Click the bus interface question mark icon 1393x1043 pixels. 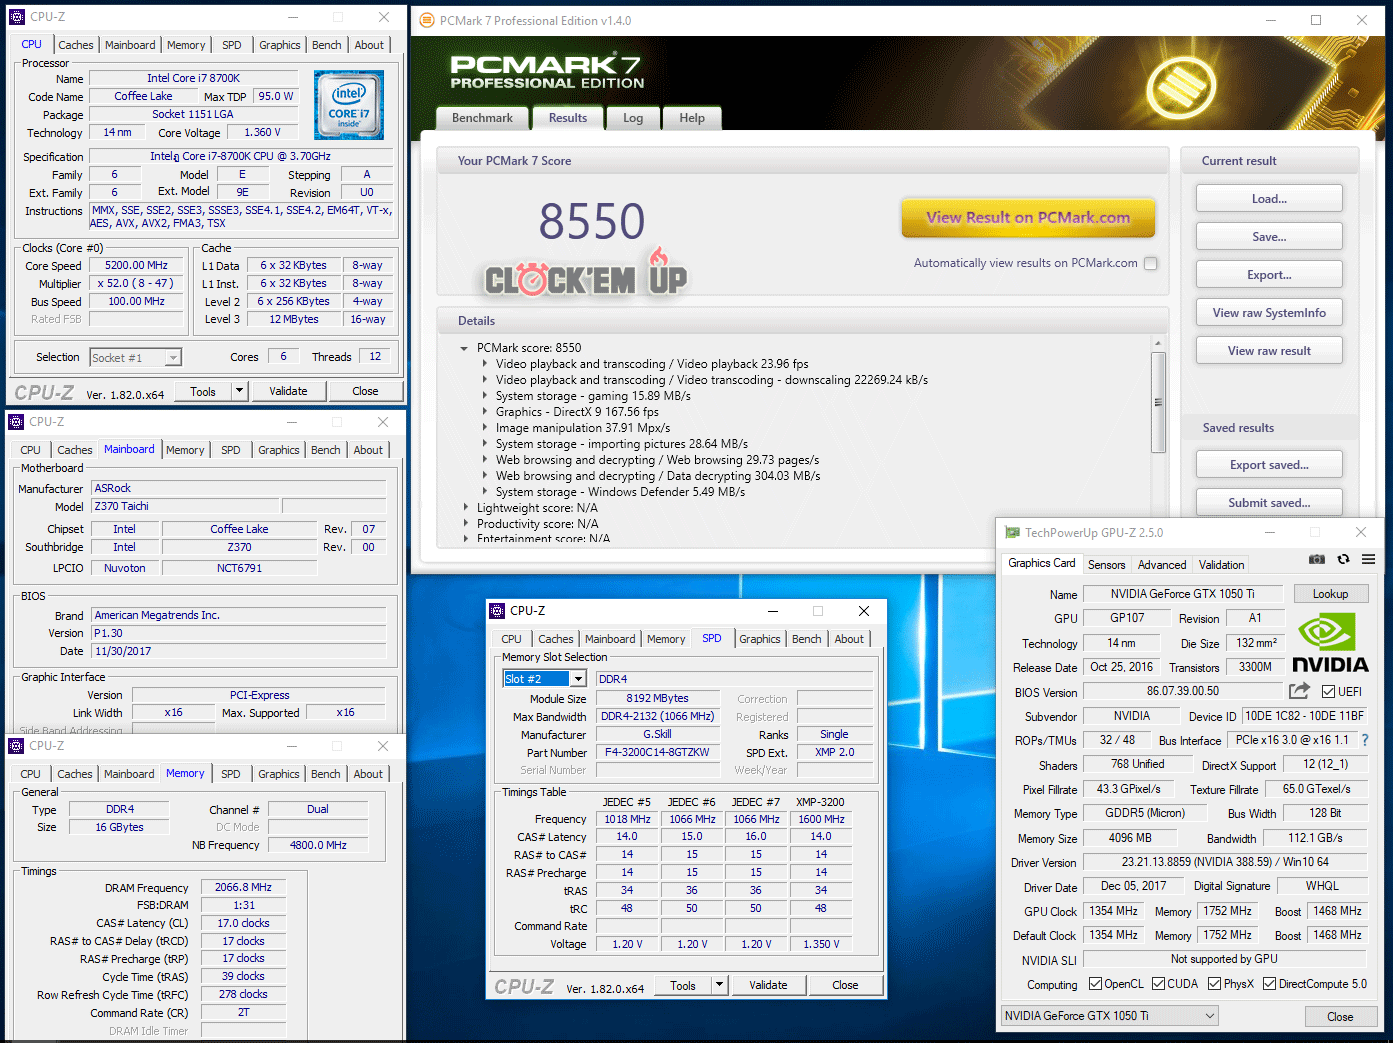(x=1365, y=740)
